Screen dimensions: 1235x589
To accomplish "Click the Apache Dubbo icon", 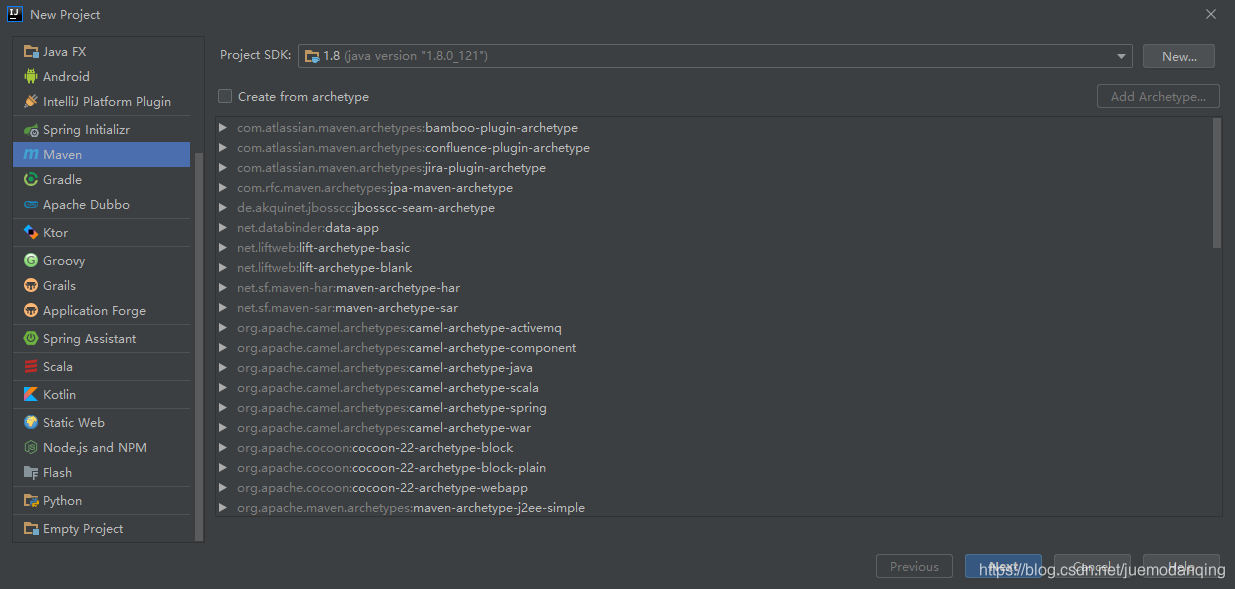I will coord(31,205).
